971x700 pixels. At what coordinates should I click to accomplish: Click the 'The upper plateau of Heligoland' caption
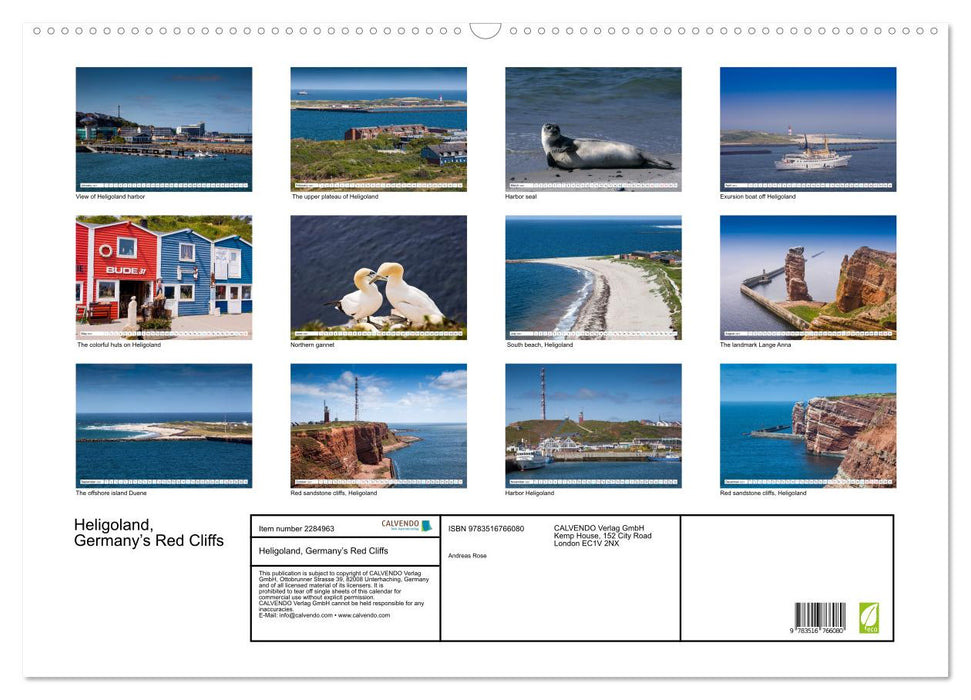pyautogui.click(x=334, y=196)
